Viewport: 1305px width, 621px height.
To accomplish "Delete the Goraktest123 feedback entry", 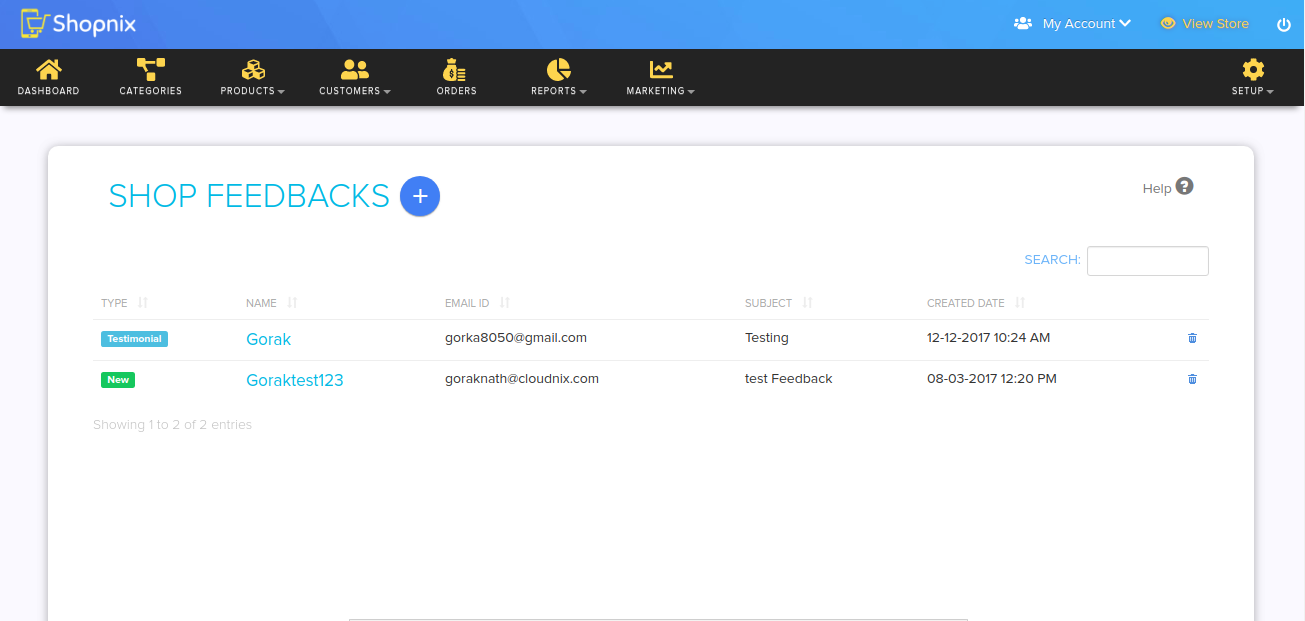I will [x=1192, y=379].
